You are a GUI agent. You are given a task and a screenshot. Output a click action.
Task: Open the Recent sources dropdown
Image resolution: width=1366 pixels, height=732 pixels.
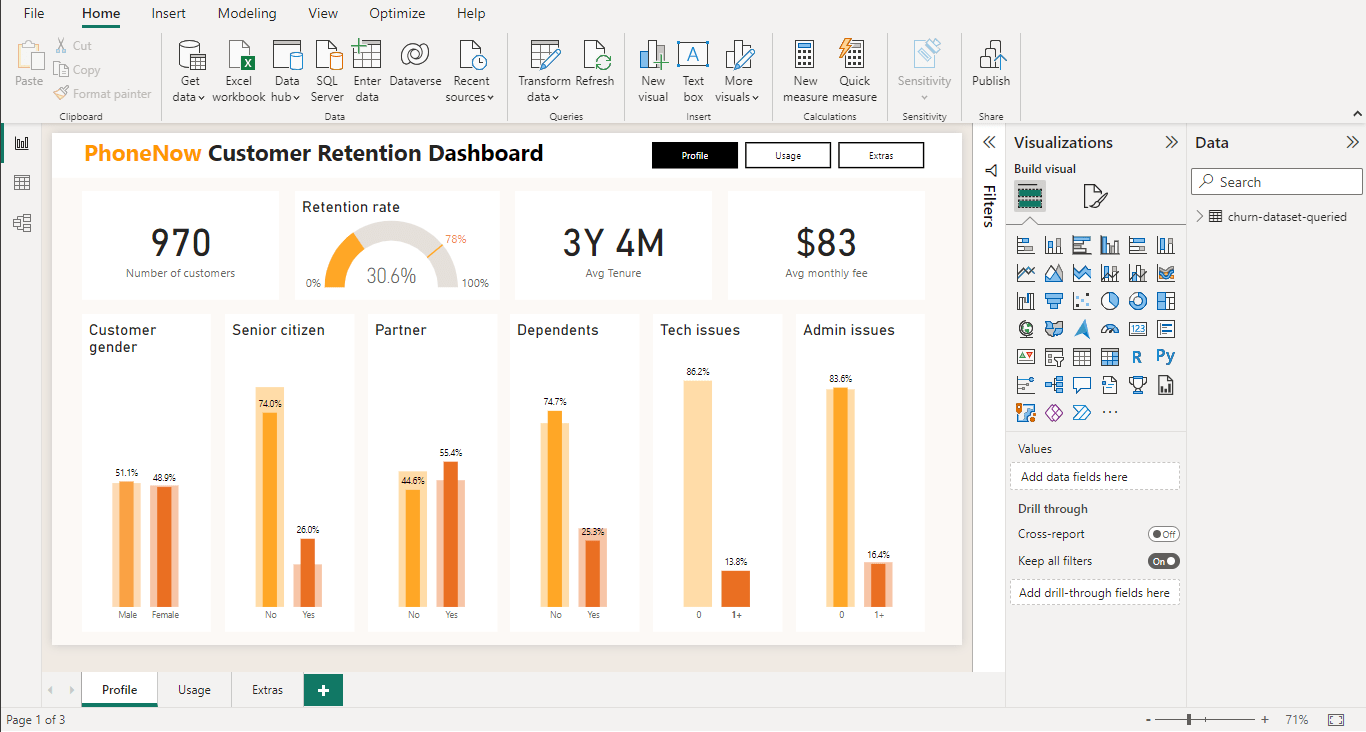471,71
